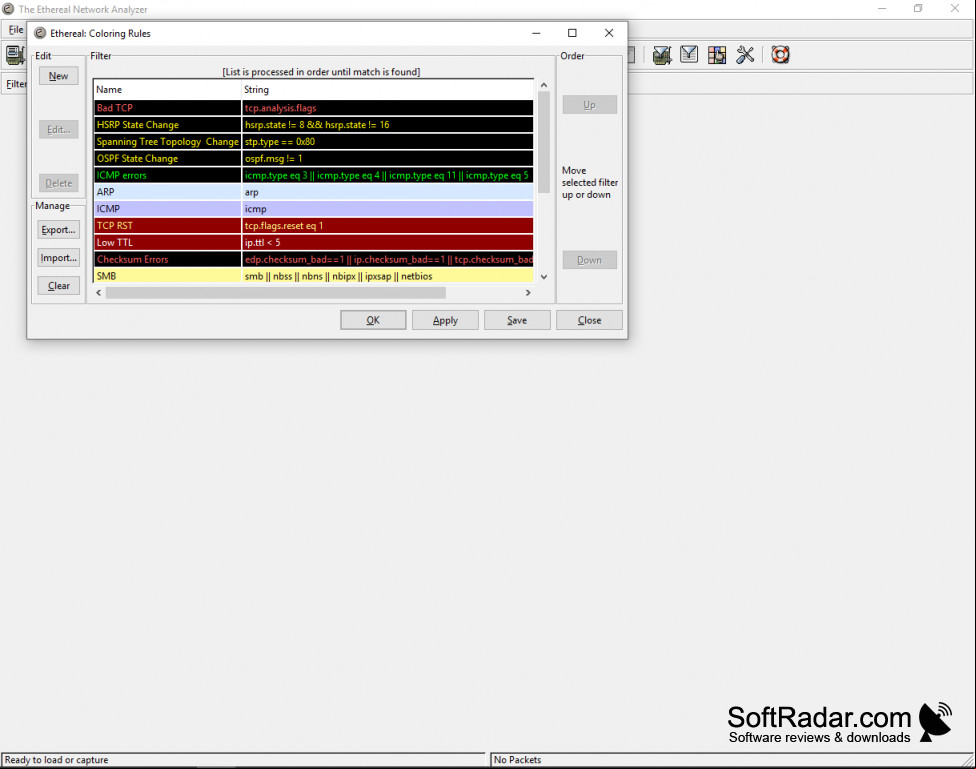This screenshot has width=976, height=769.
Task: Click the lifebuoy help icon
Action: pyautogui.click(x=780, y=55)
